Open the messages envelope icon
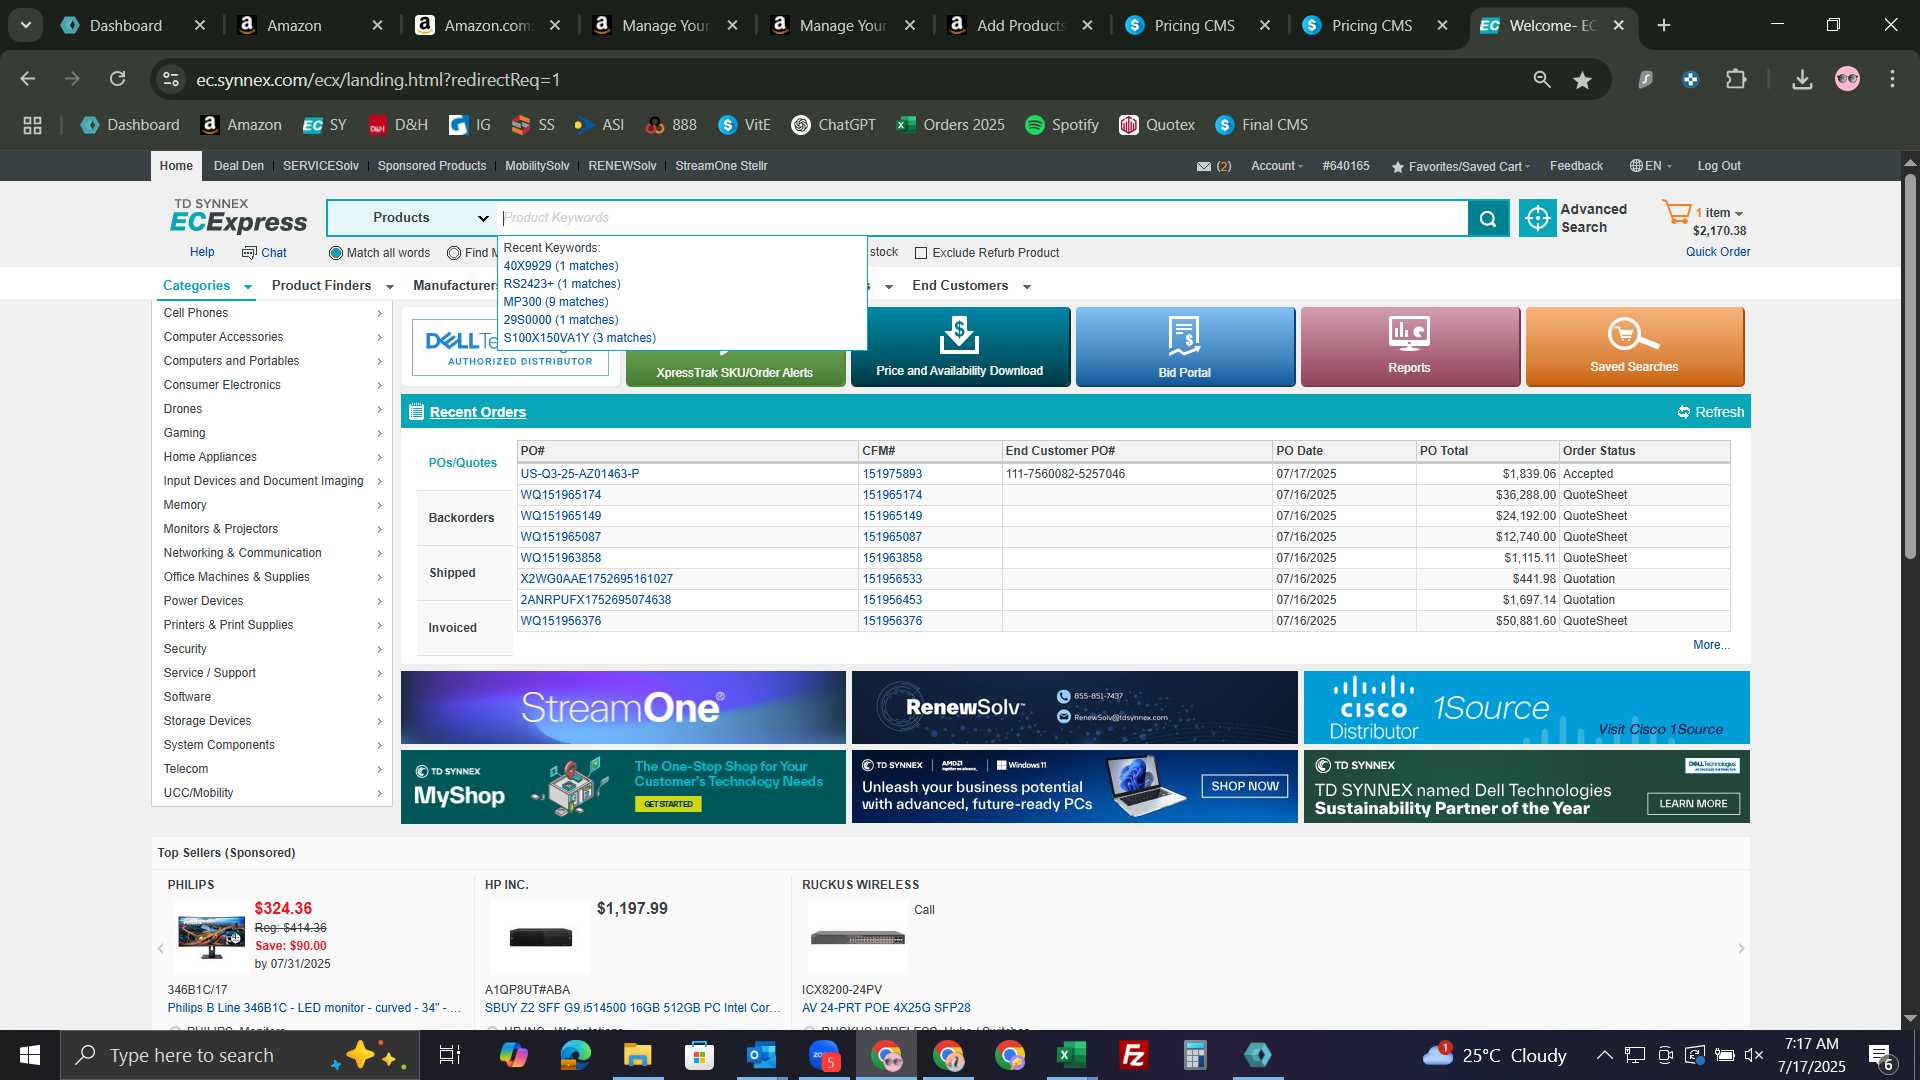This screenshot has width=1920, height=1080. (x=1204, y=166)
